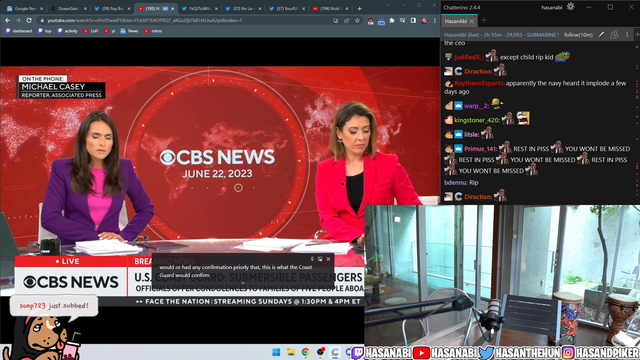This screenshot has width=640, height=360.
Task: Open the intros bookmark
Action: tap(153, 31)
